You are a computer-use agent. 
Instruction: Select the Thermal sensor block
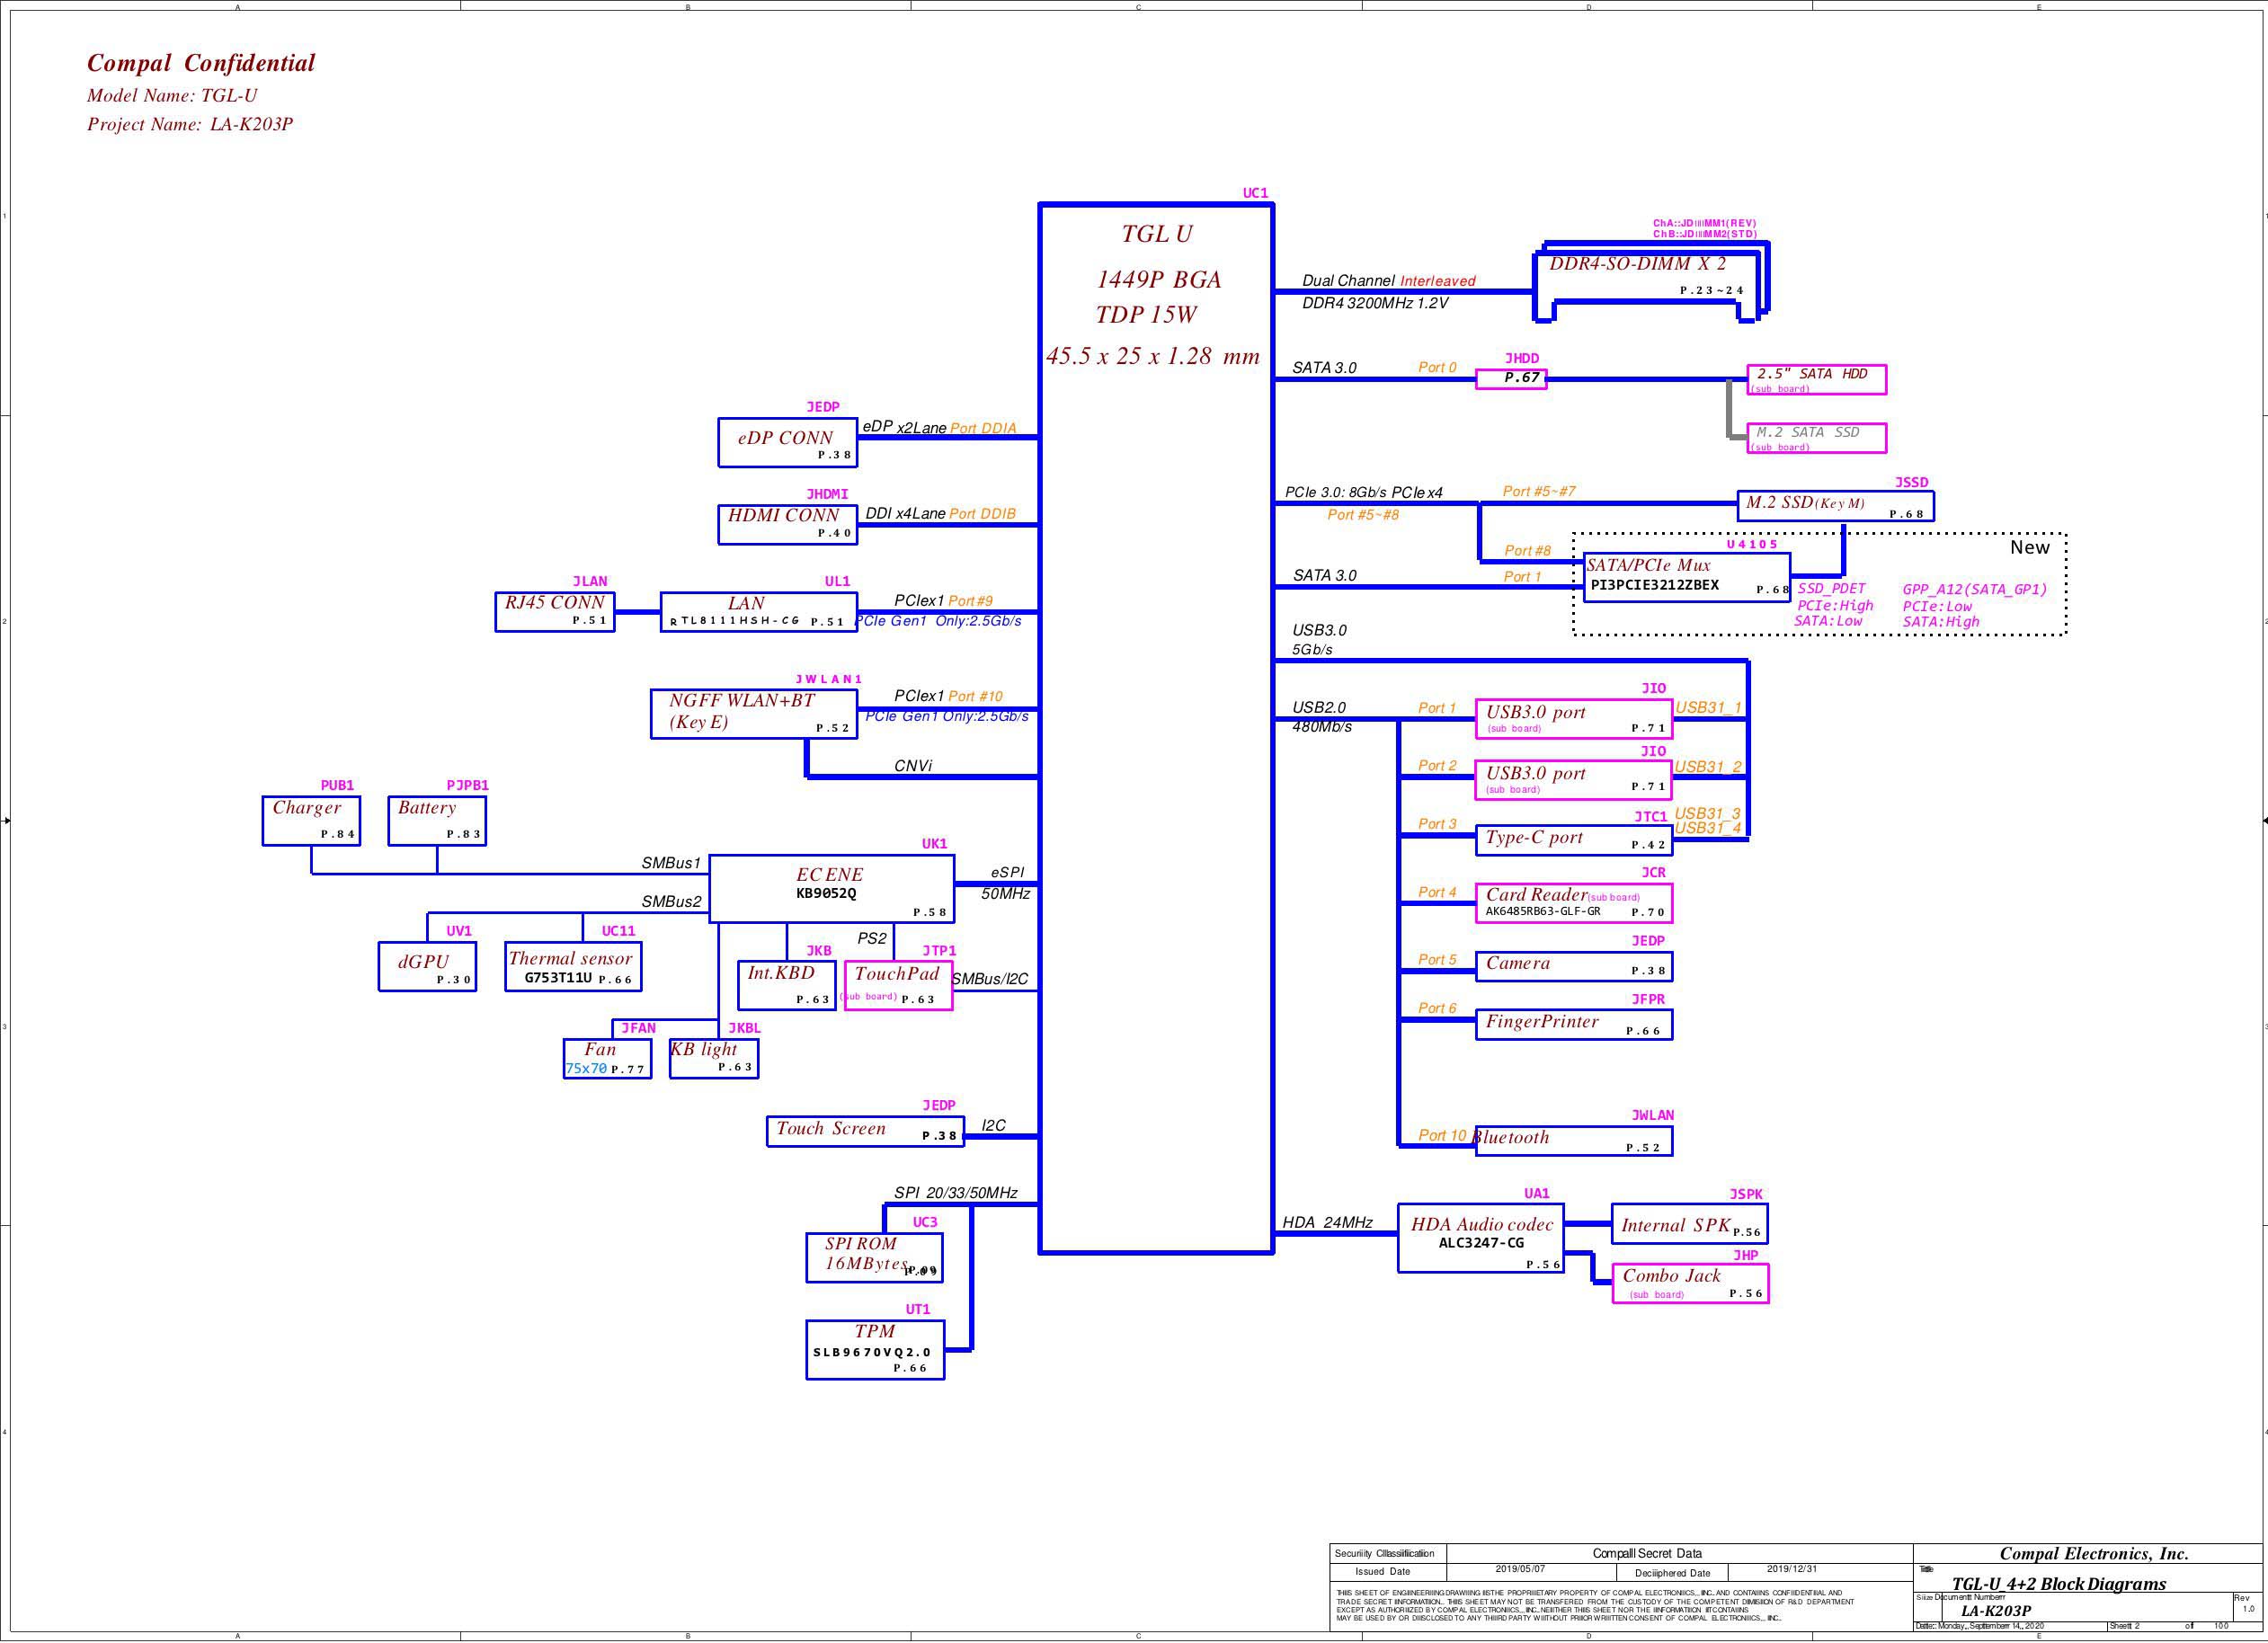tap(572, 967)
